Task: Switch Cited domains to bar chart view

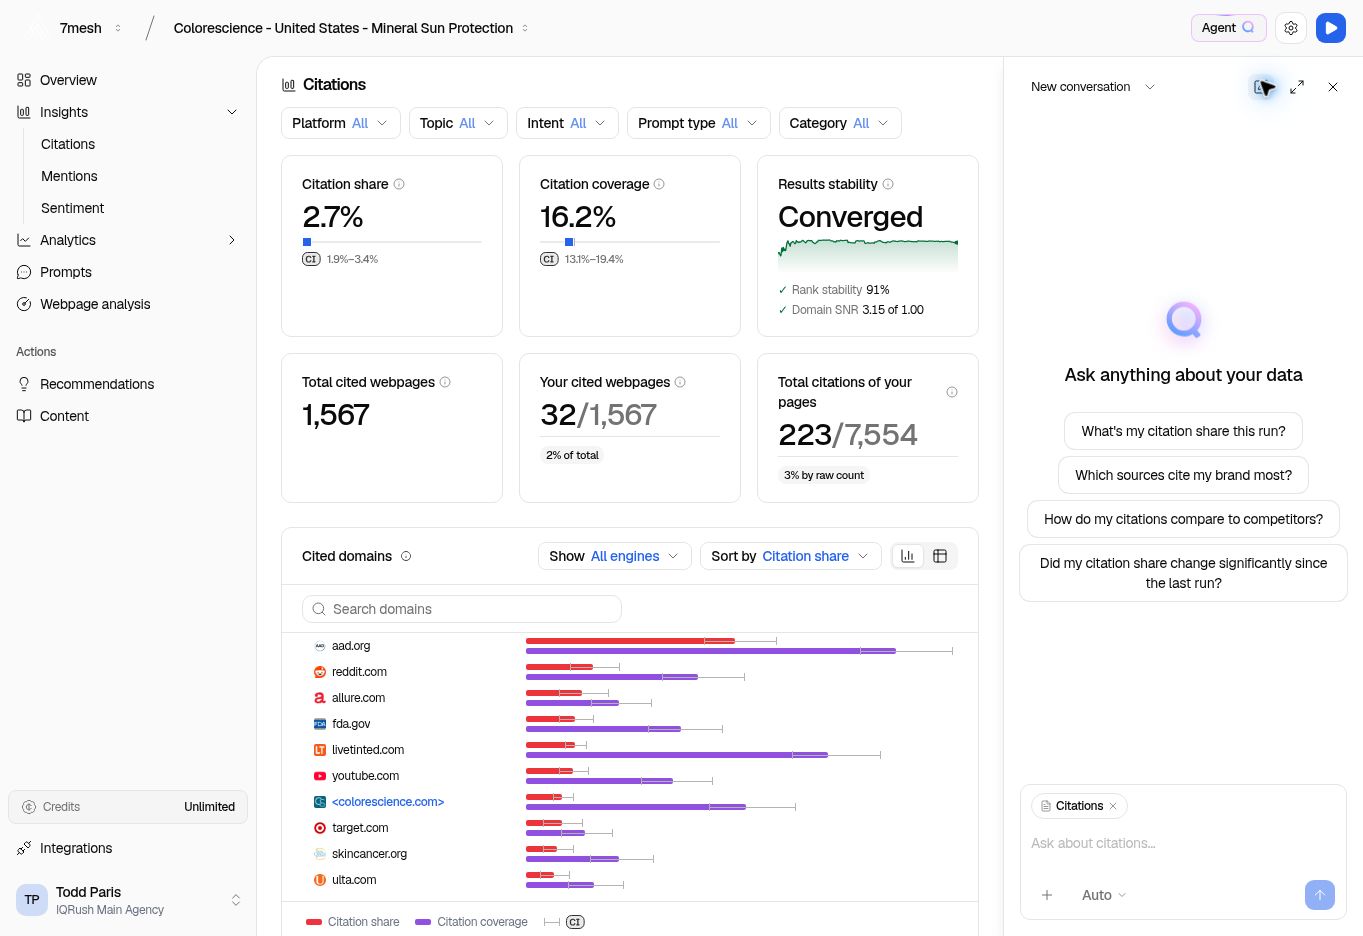Action: click(908, 556)
